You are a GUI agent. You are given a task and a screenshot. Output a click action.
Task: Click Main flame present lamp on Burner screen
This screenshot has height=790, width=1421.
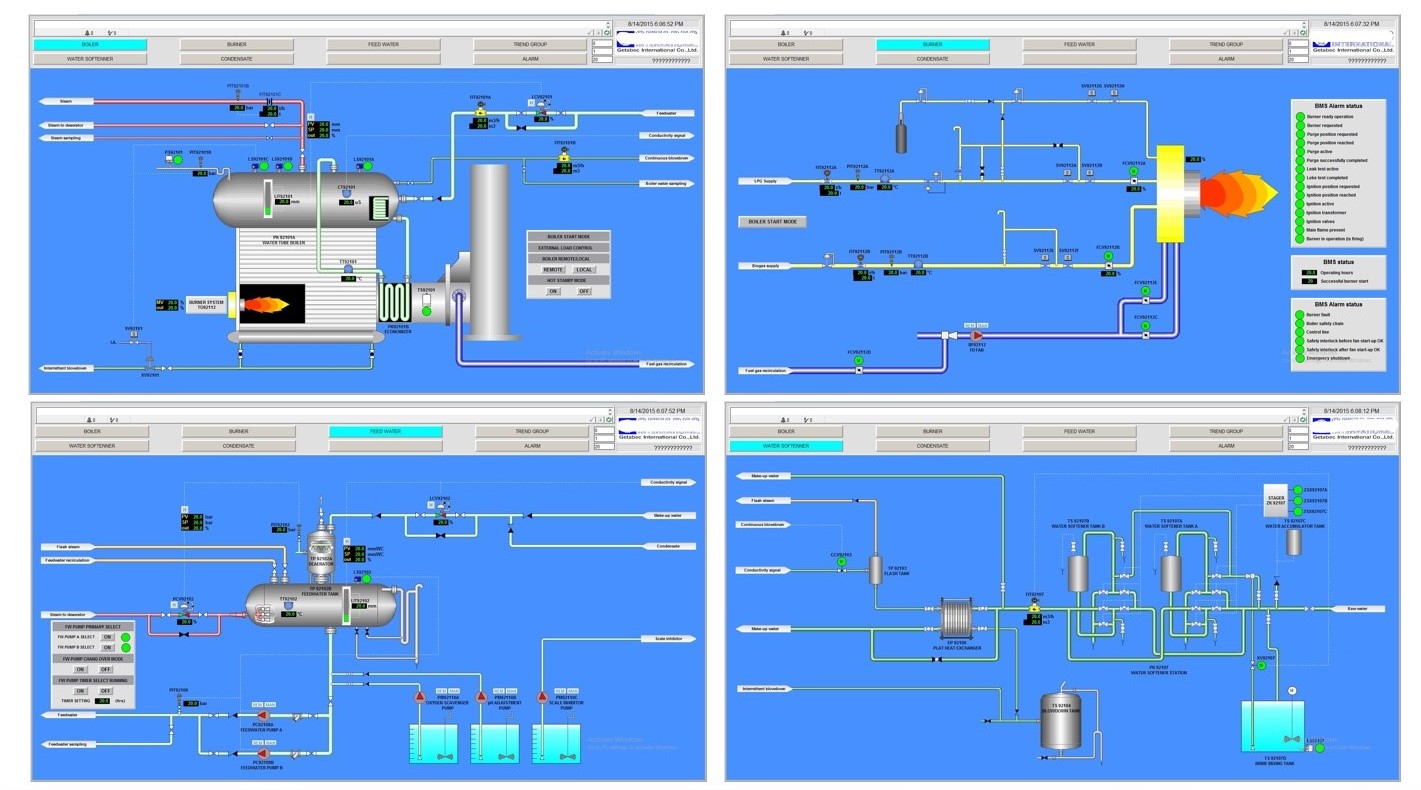click(x=1300, y=230)
